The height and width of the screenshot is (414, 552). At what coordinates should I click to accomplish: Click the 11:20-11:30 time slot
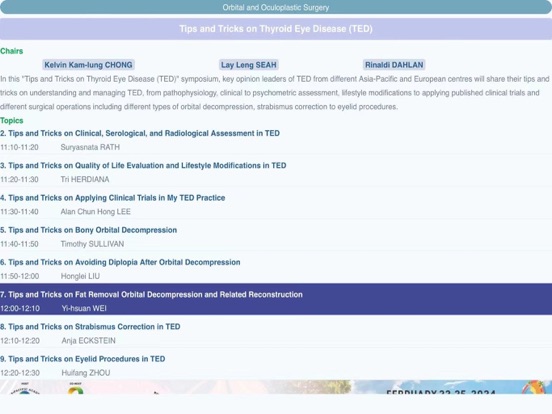(19, 180)
